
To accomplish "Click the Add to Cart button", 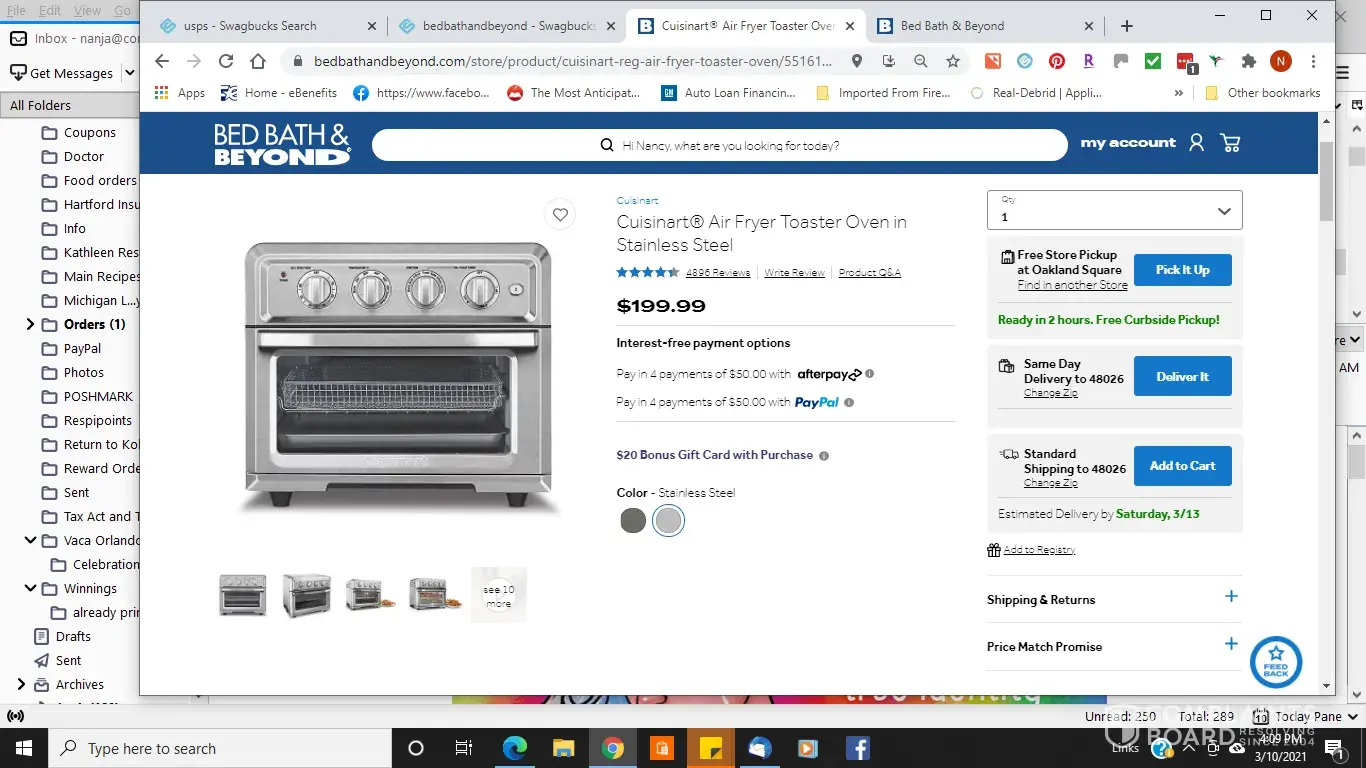I will point(1182,466).
